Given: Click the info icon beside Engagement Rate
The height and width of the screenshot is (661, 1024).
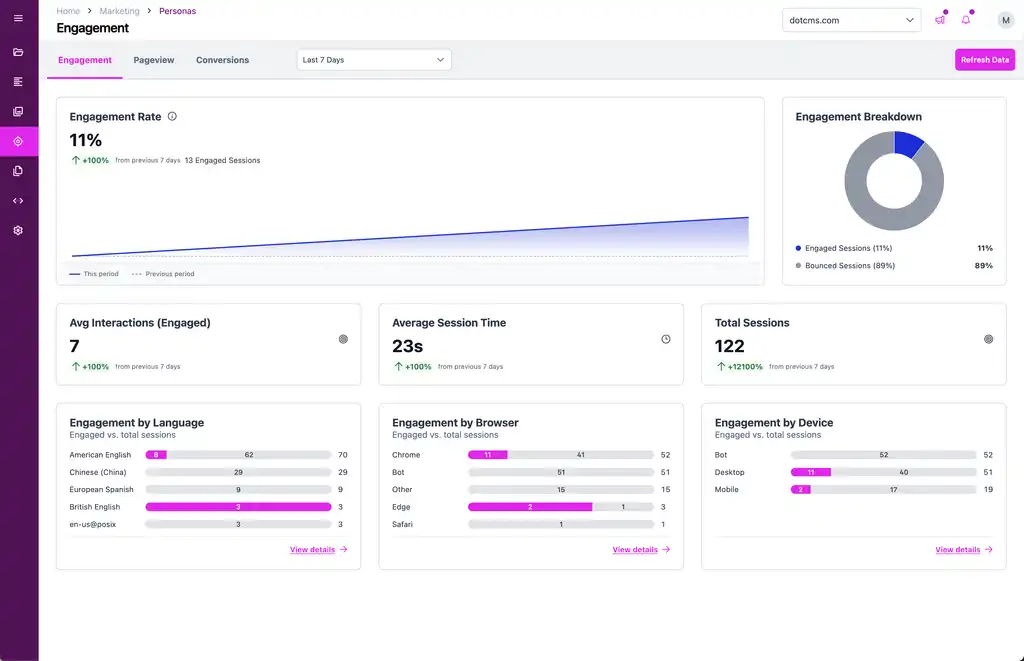Looking at the screenshot, I should 172,116.
